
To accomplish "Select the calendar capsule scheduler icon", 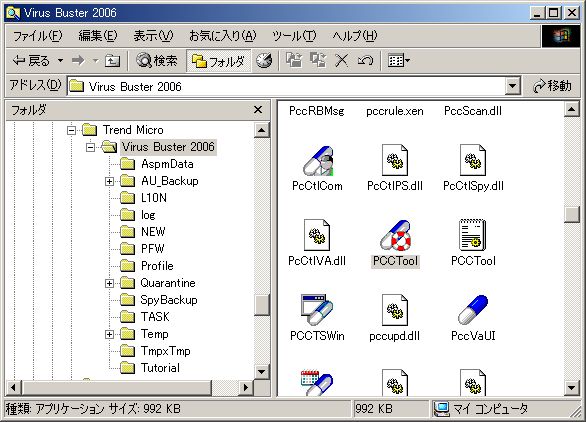I will tap(317, 382).
